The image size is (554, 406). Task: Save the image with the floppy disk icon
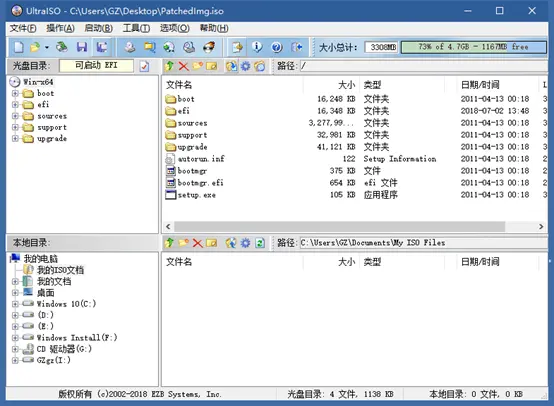tap(82, 47)
